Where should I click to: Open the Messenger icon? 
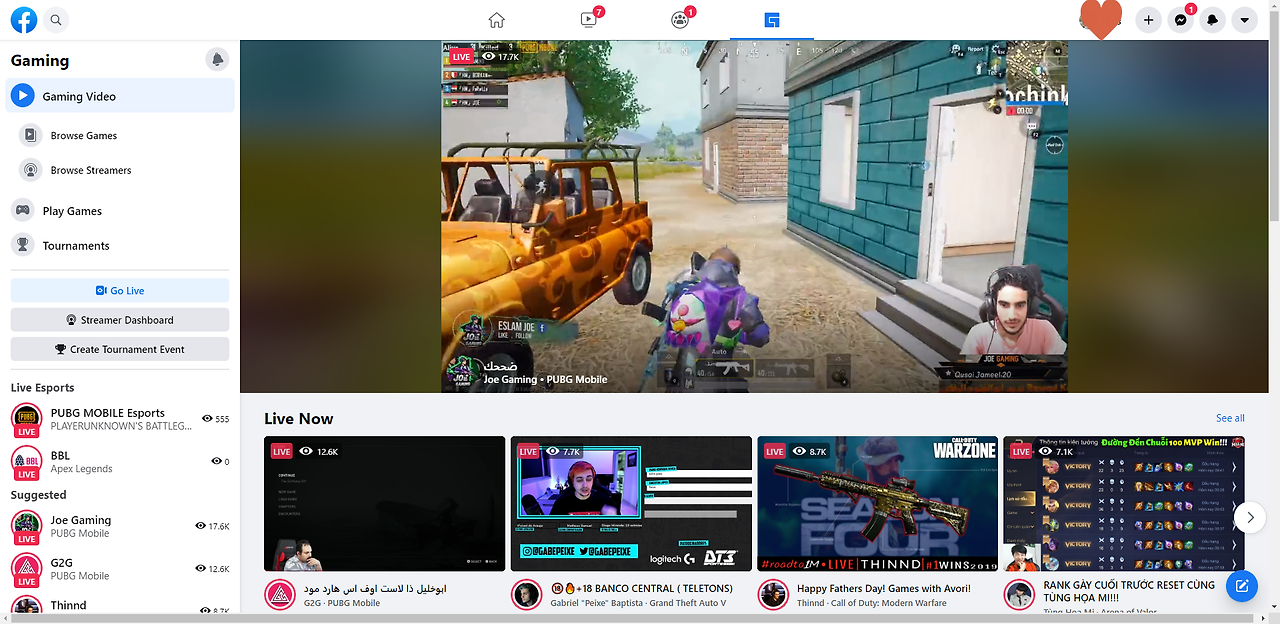click(x=1181, y=19)
